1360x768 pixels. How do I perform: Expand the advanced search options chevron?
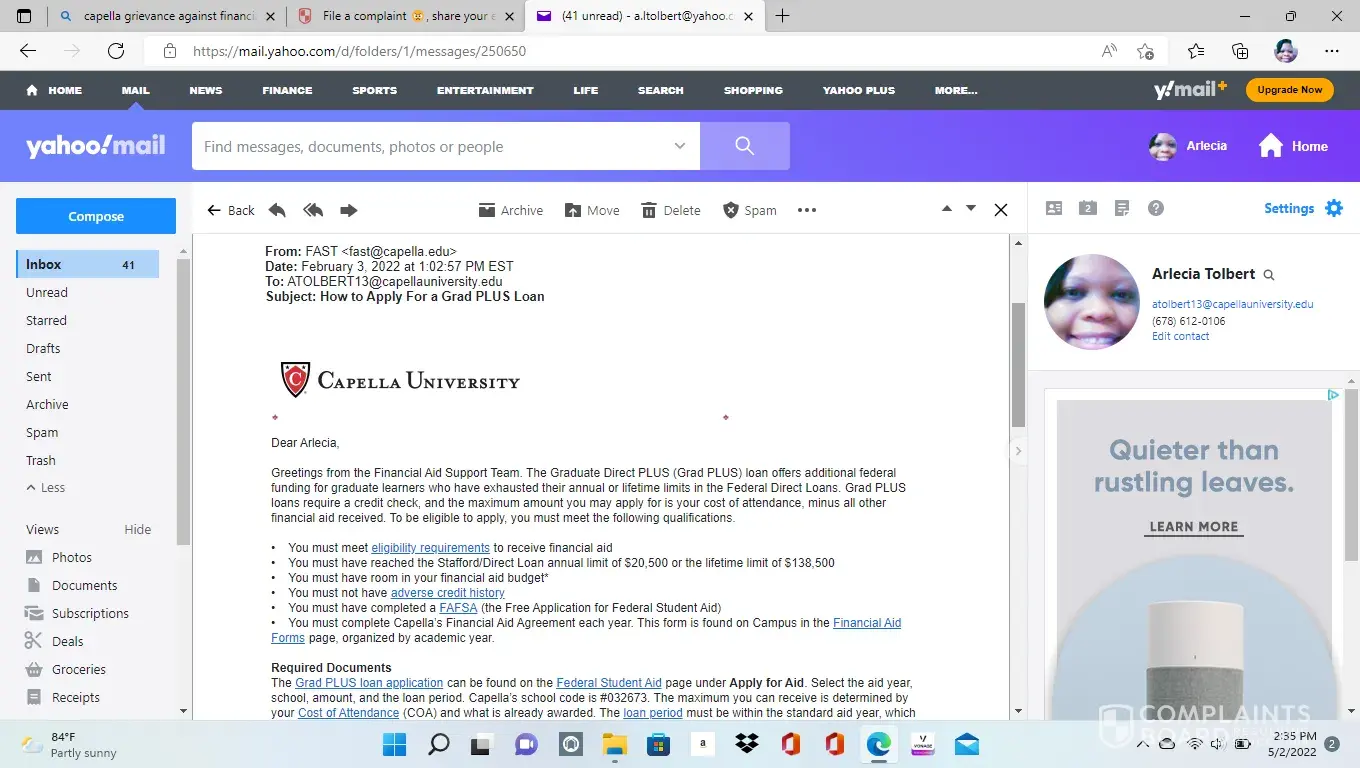[680, 146]
